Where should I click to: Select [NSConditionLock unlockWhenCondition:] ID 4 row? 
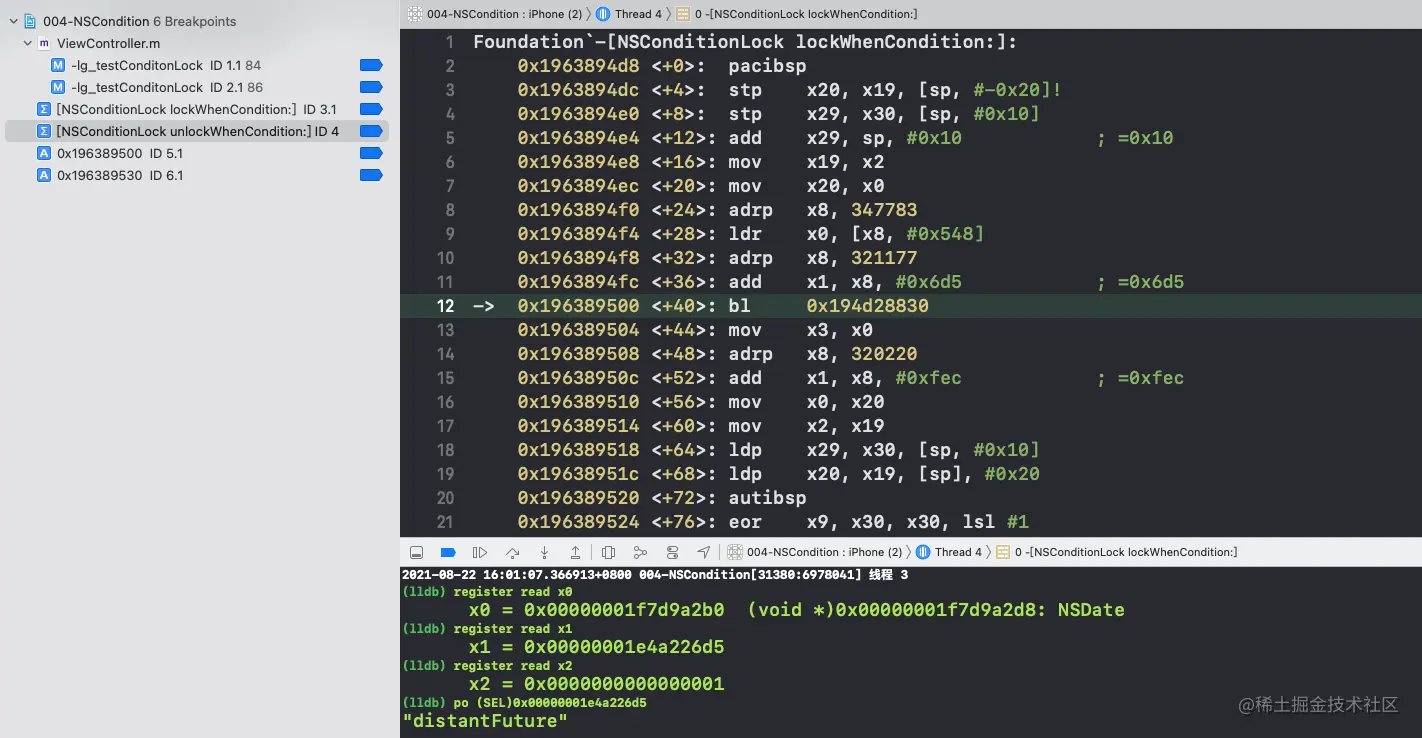pos(197,131)
